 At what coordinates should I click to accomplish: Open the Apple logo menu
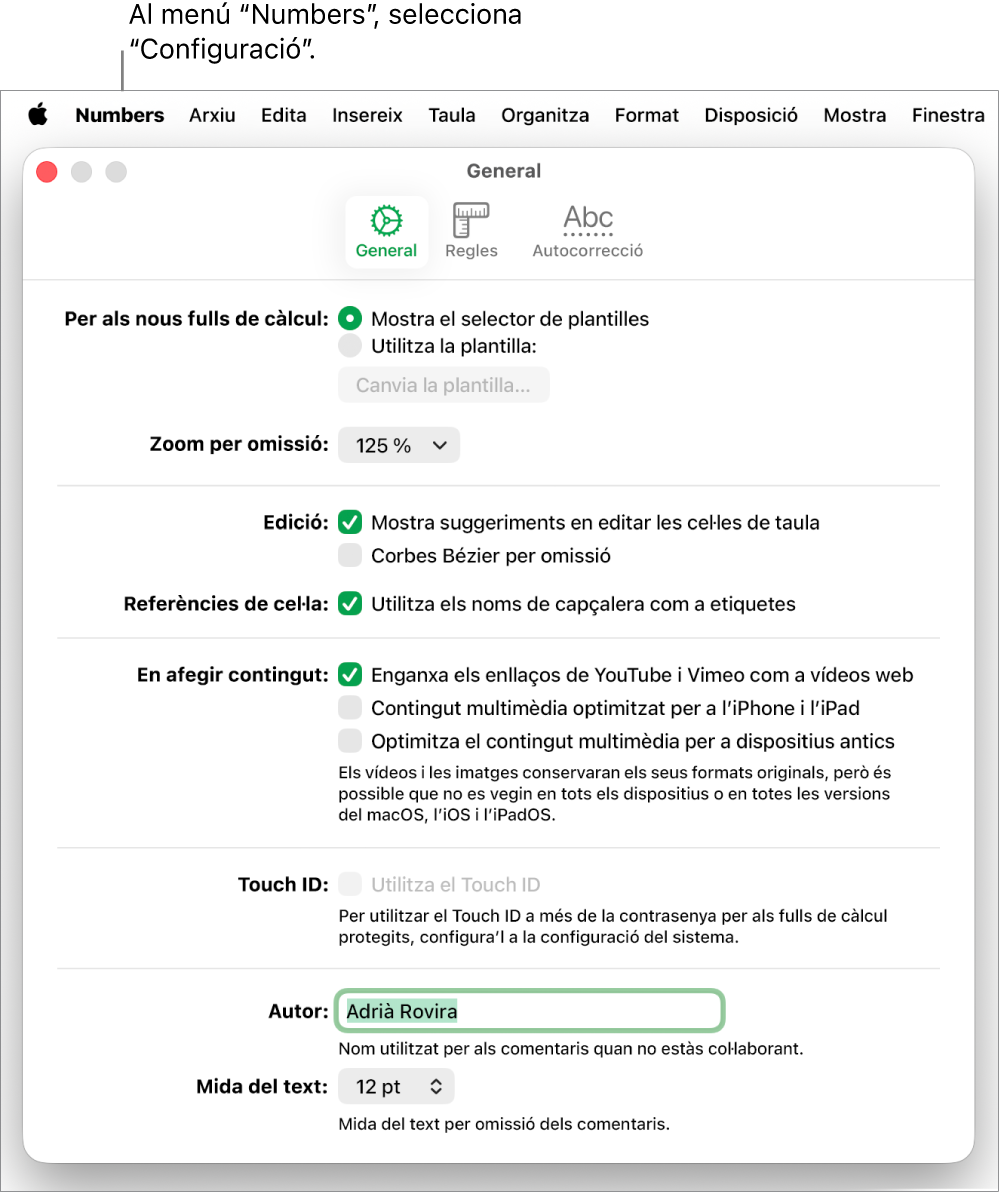coord(38,115)
